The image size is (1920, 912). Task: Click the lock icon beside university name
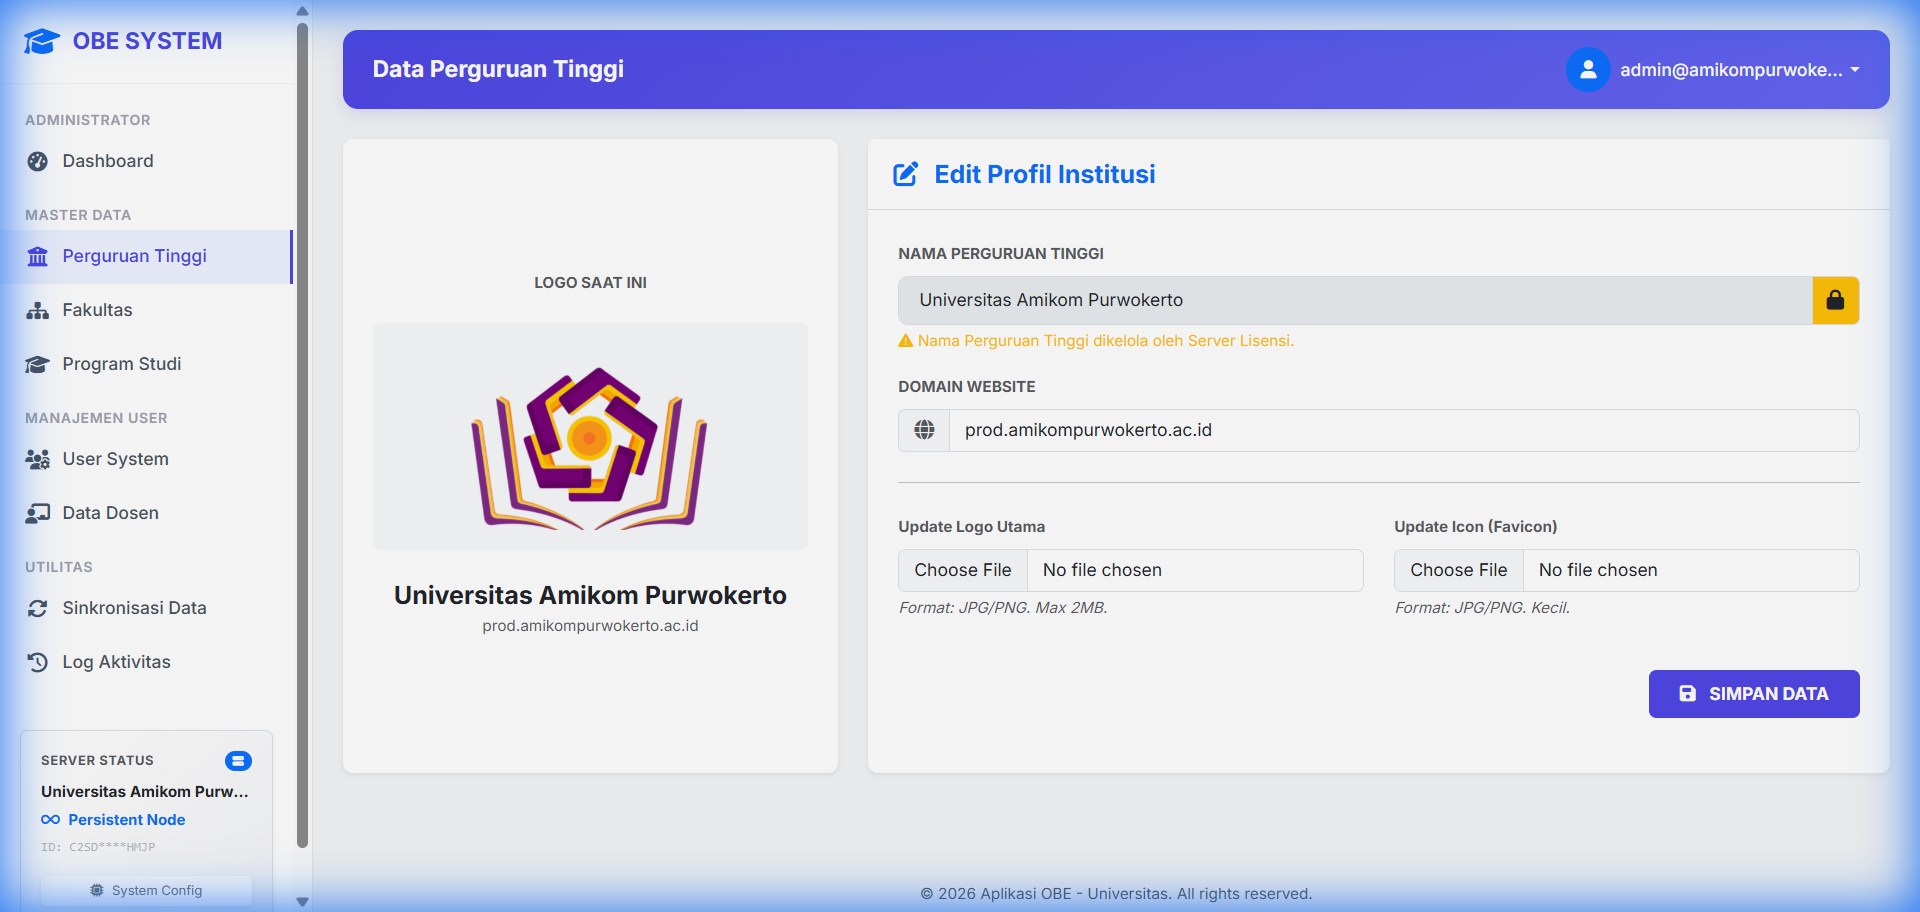pos(1835,300)
